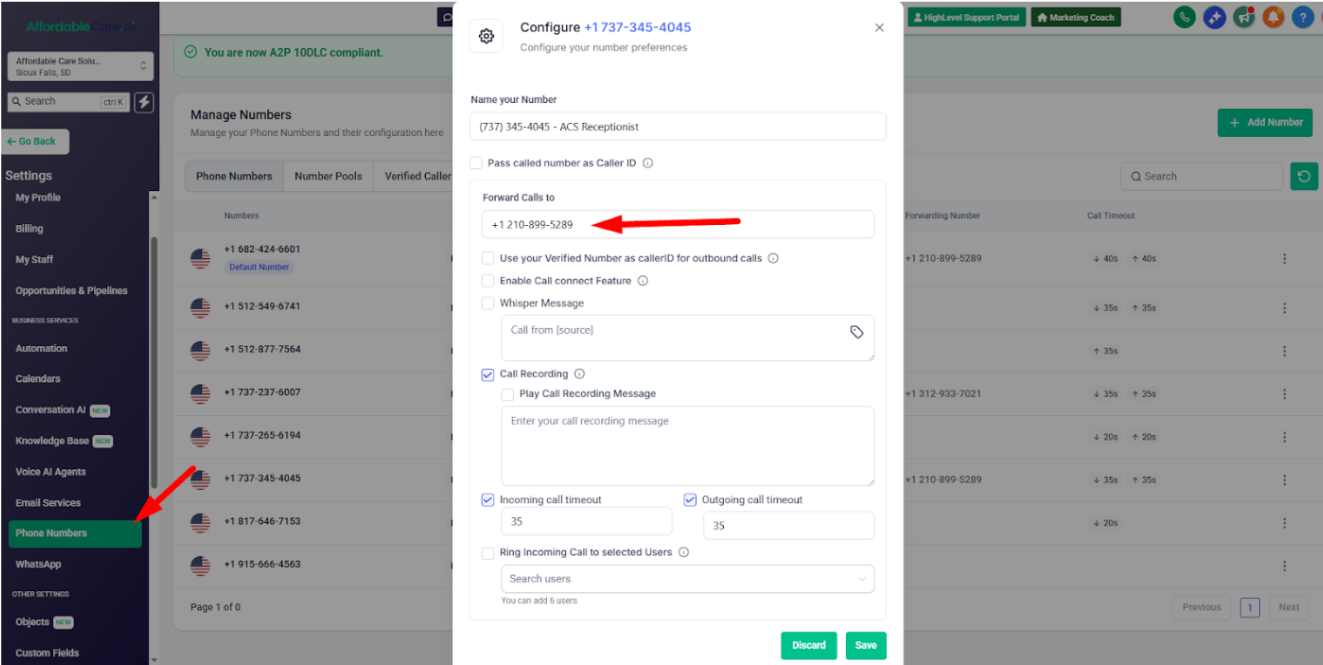Click the megaphone announcements icon
This screenshot has width=1323, height=665.
pos(1244,17)
